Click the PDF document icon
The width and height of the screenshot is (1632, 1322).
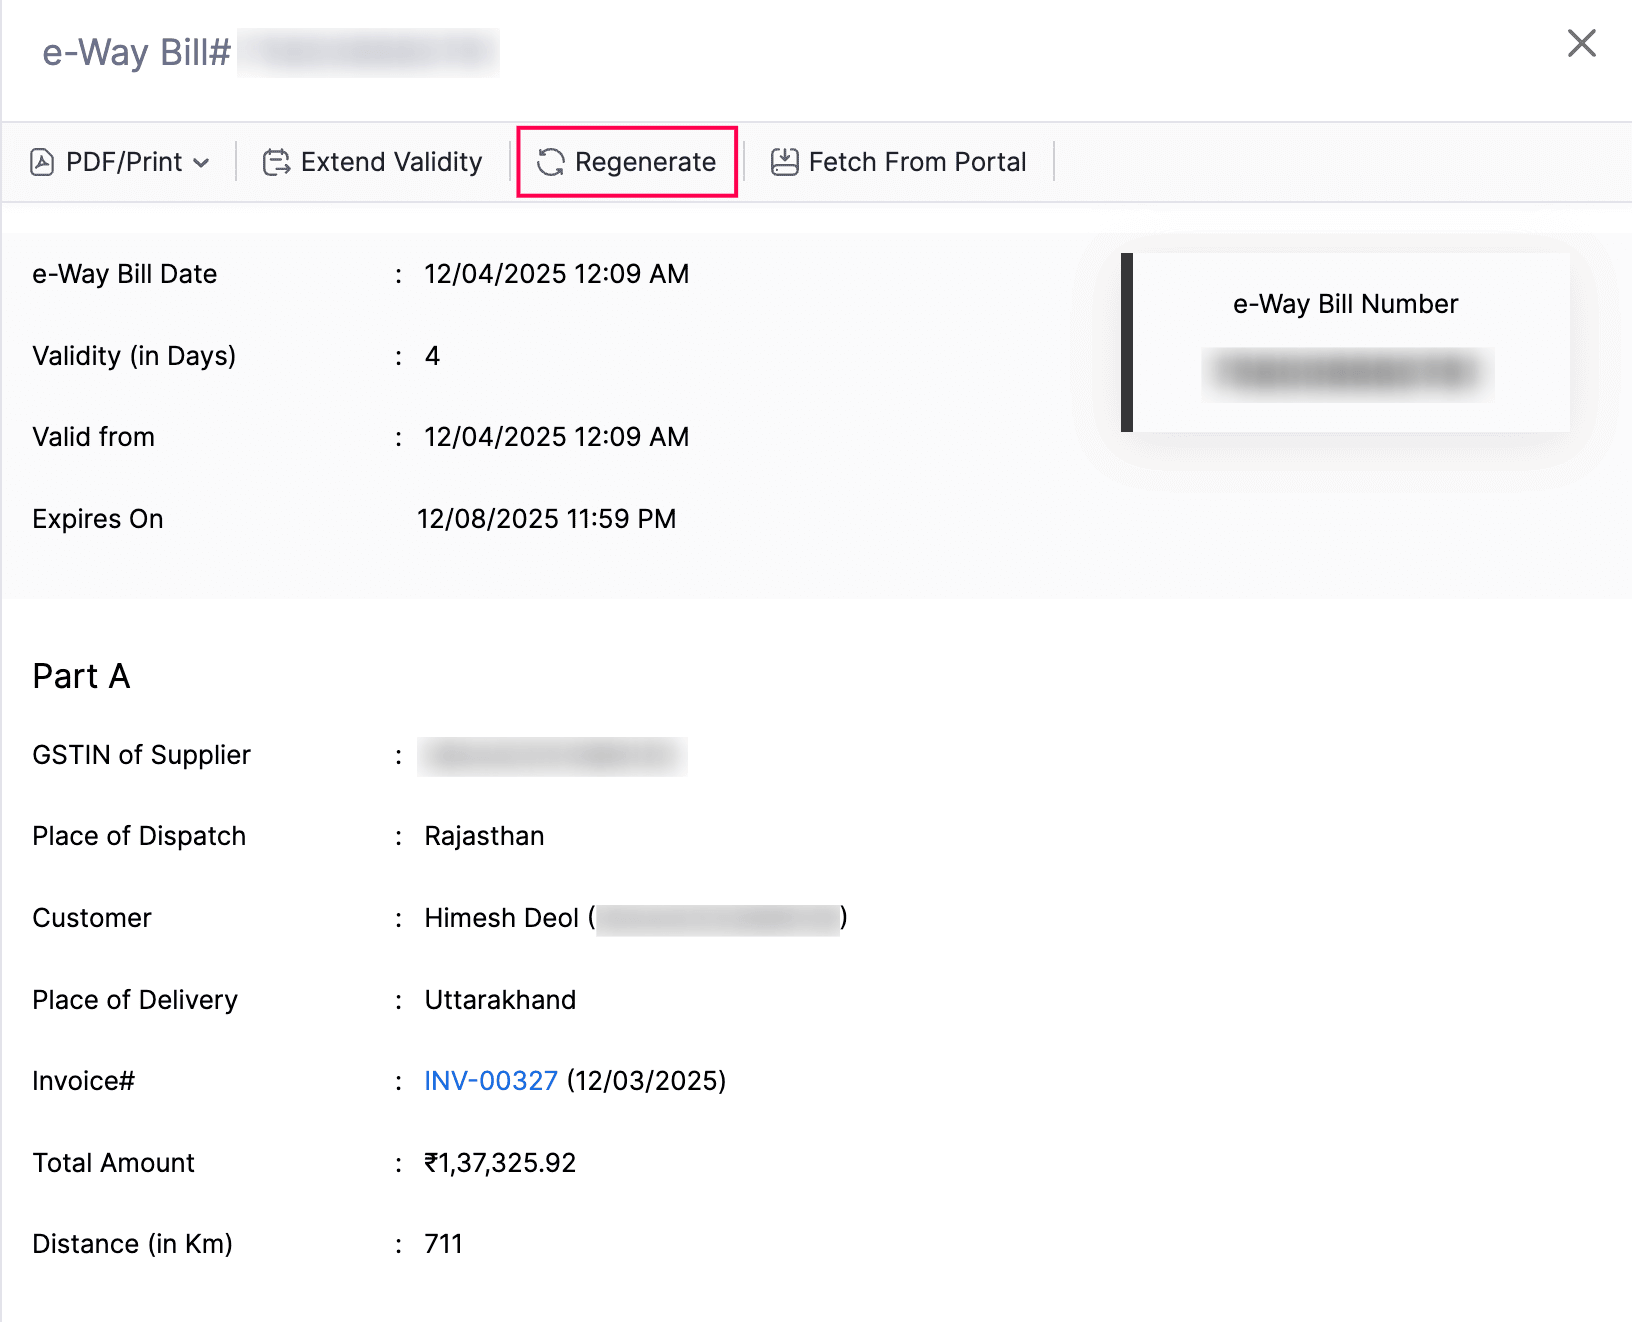tap(42, 162)
